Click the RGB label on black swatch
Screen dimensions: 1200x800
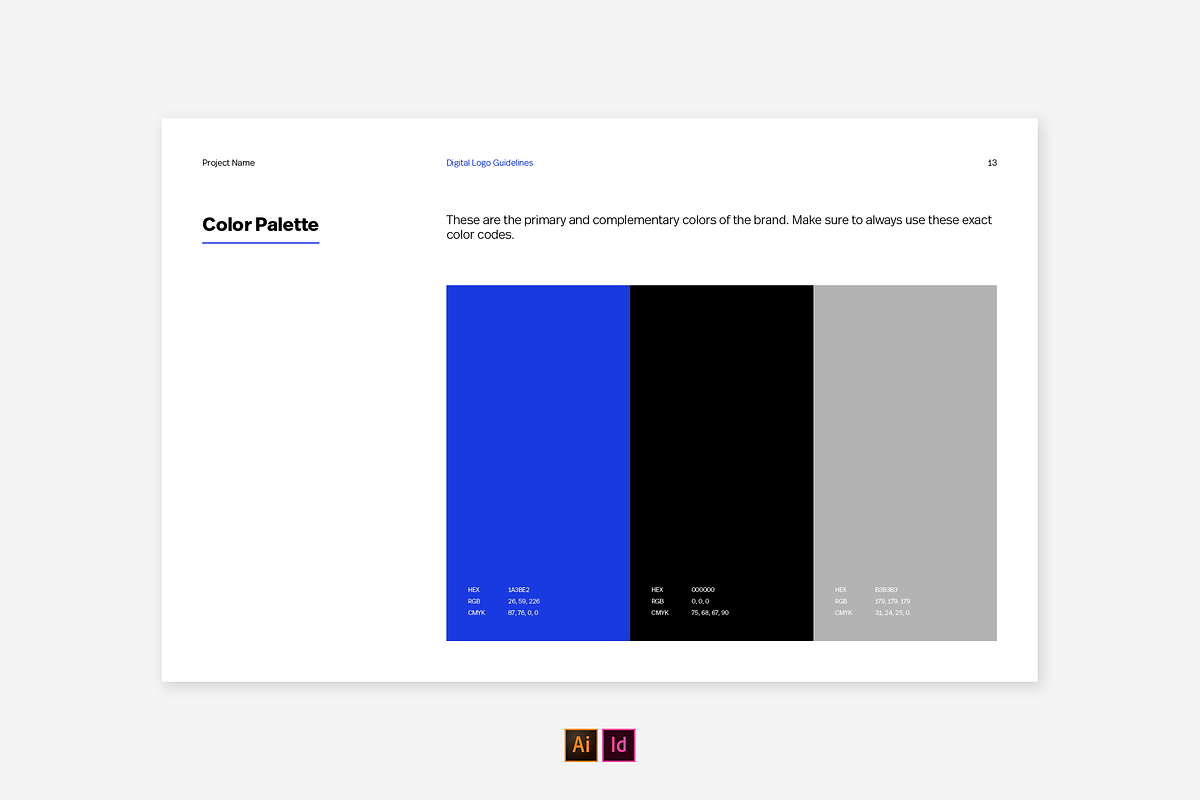(x=657, y=601)
